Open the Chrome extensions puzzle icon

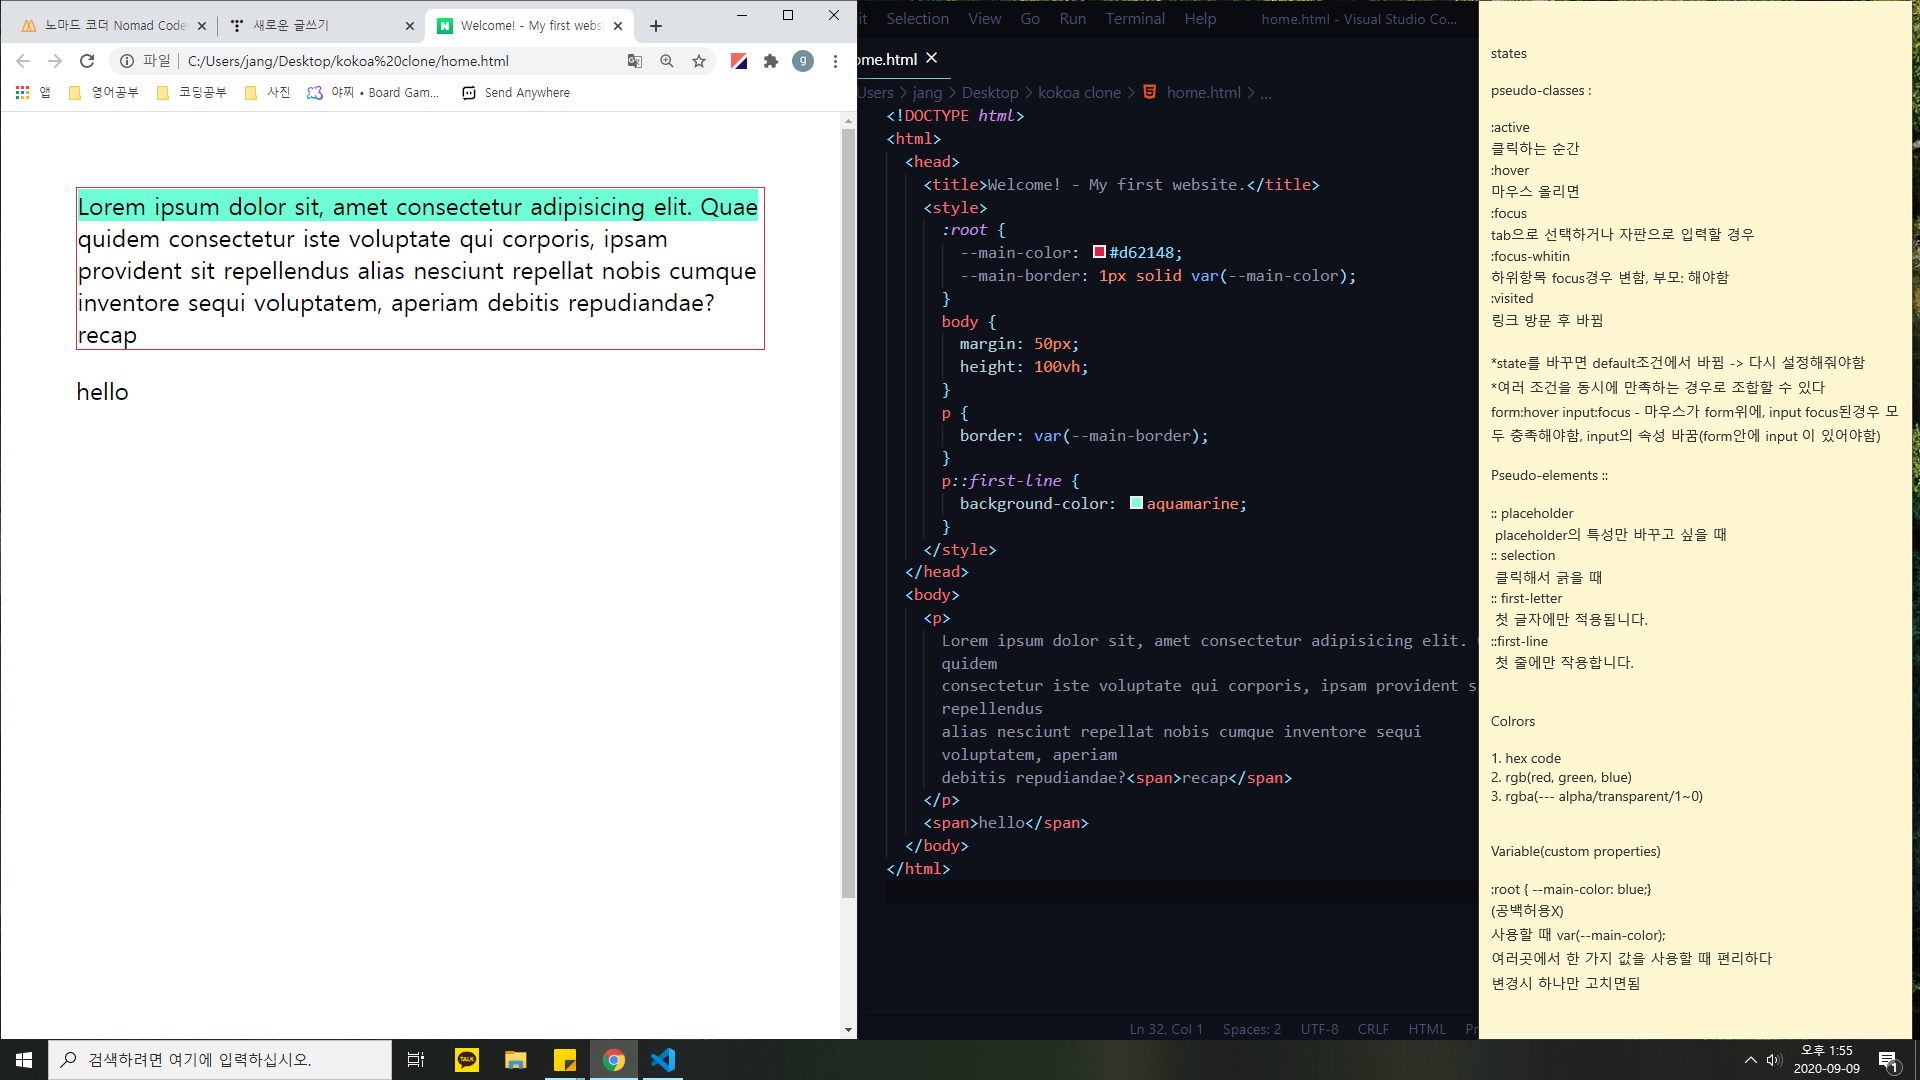(x=771, y=61)
